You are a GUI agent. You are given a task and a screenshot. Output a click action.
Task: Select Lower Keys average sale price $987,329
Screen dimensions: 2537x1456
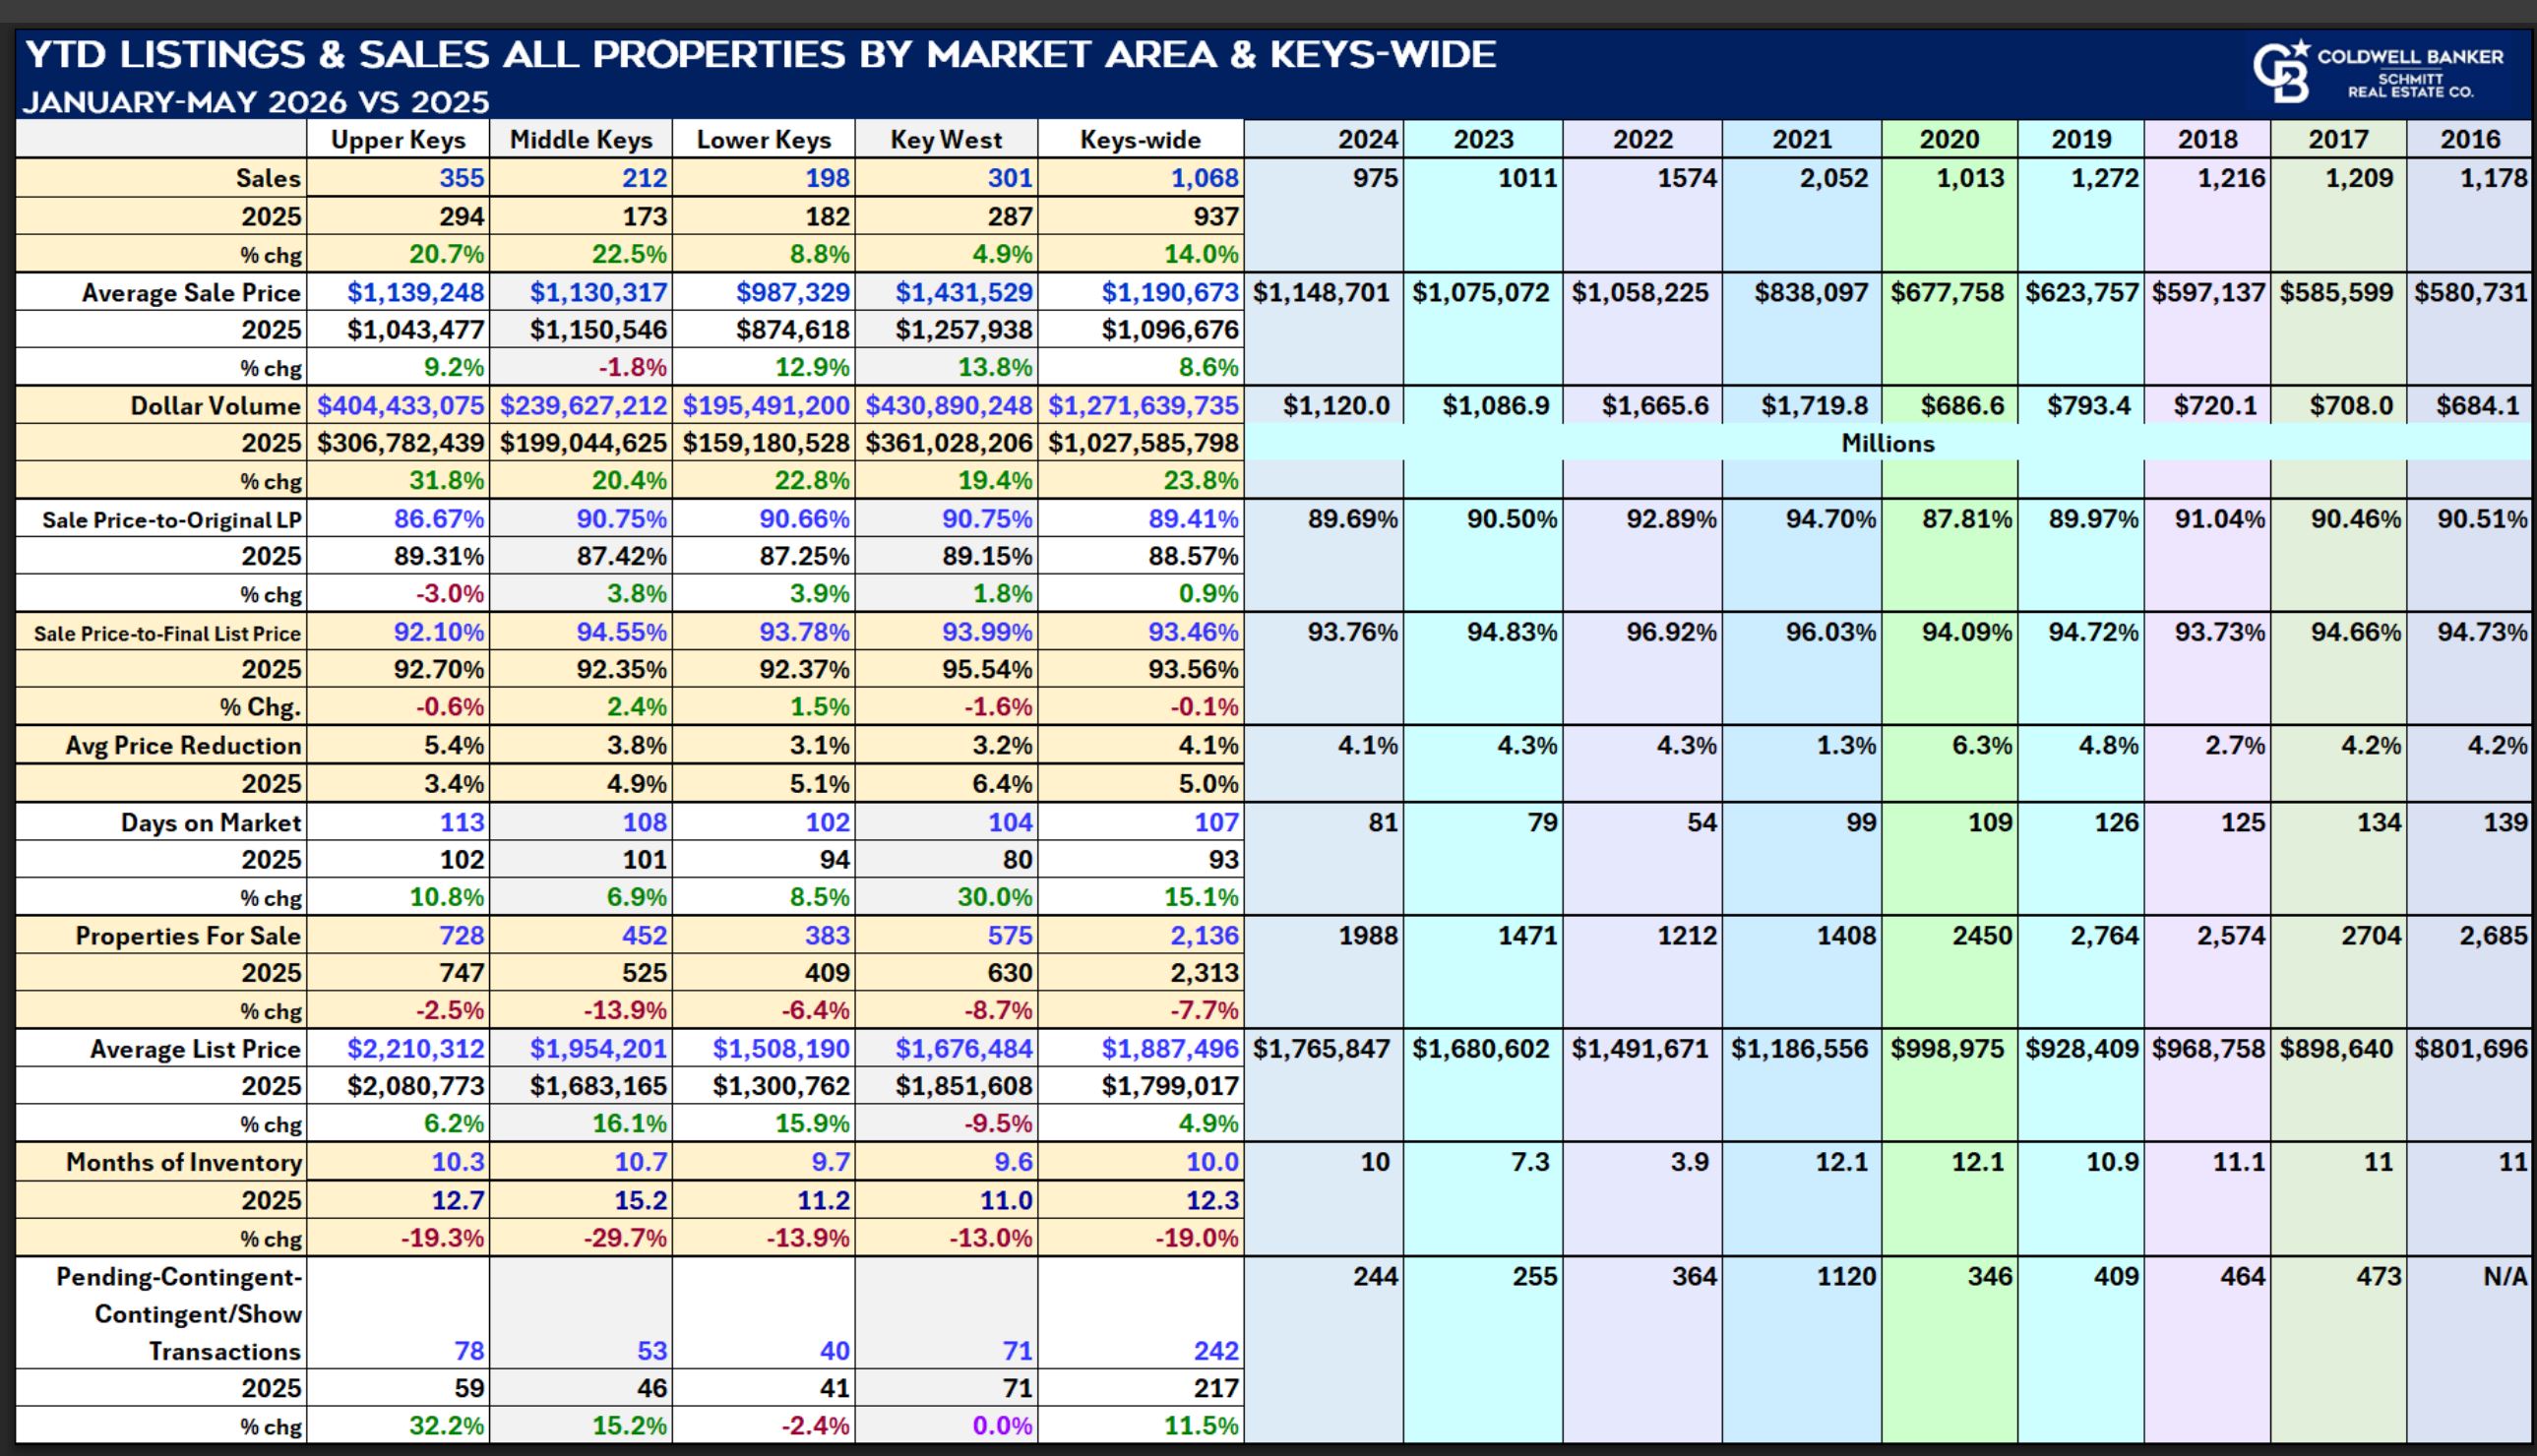click(793, 293)
